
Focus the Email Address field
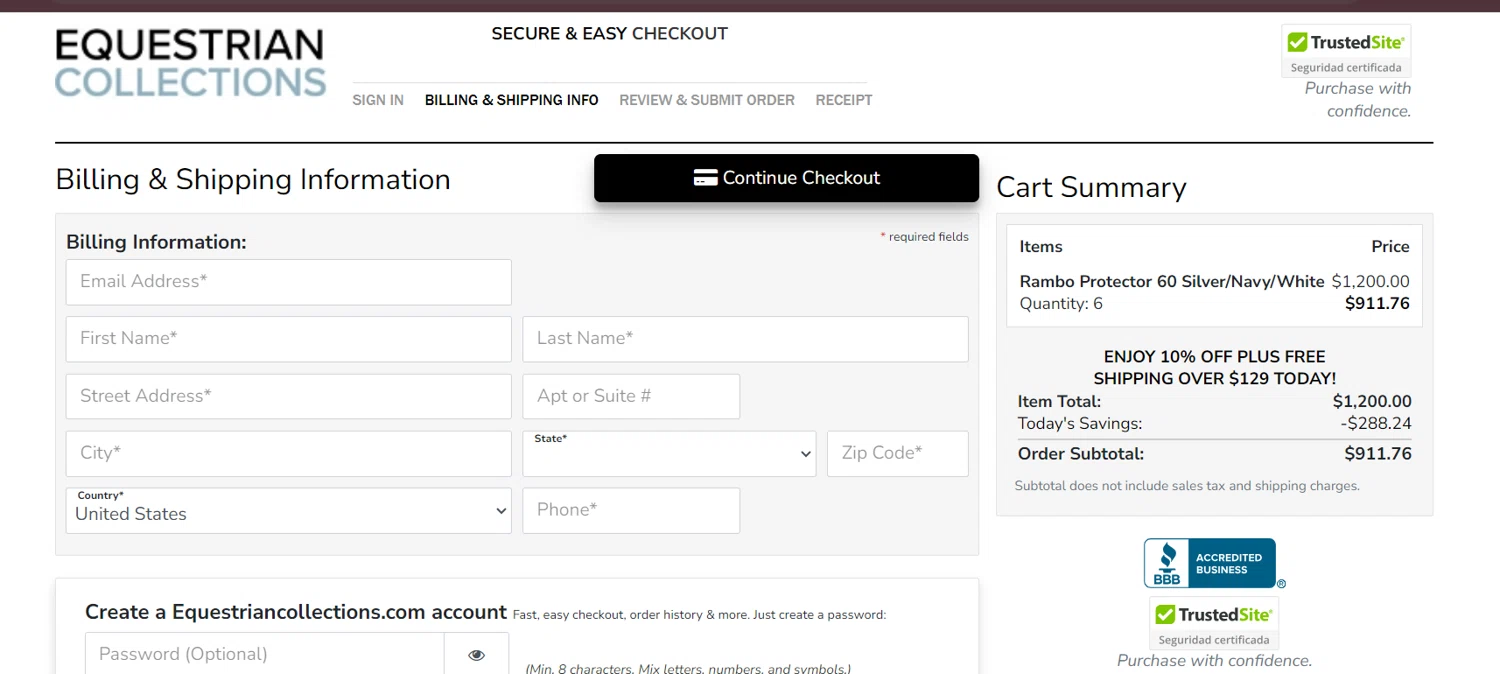[288, 282]
